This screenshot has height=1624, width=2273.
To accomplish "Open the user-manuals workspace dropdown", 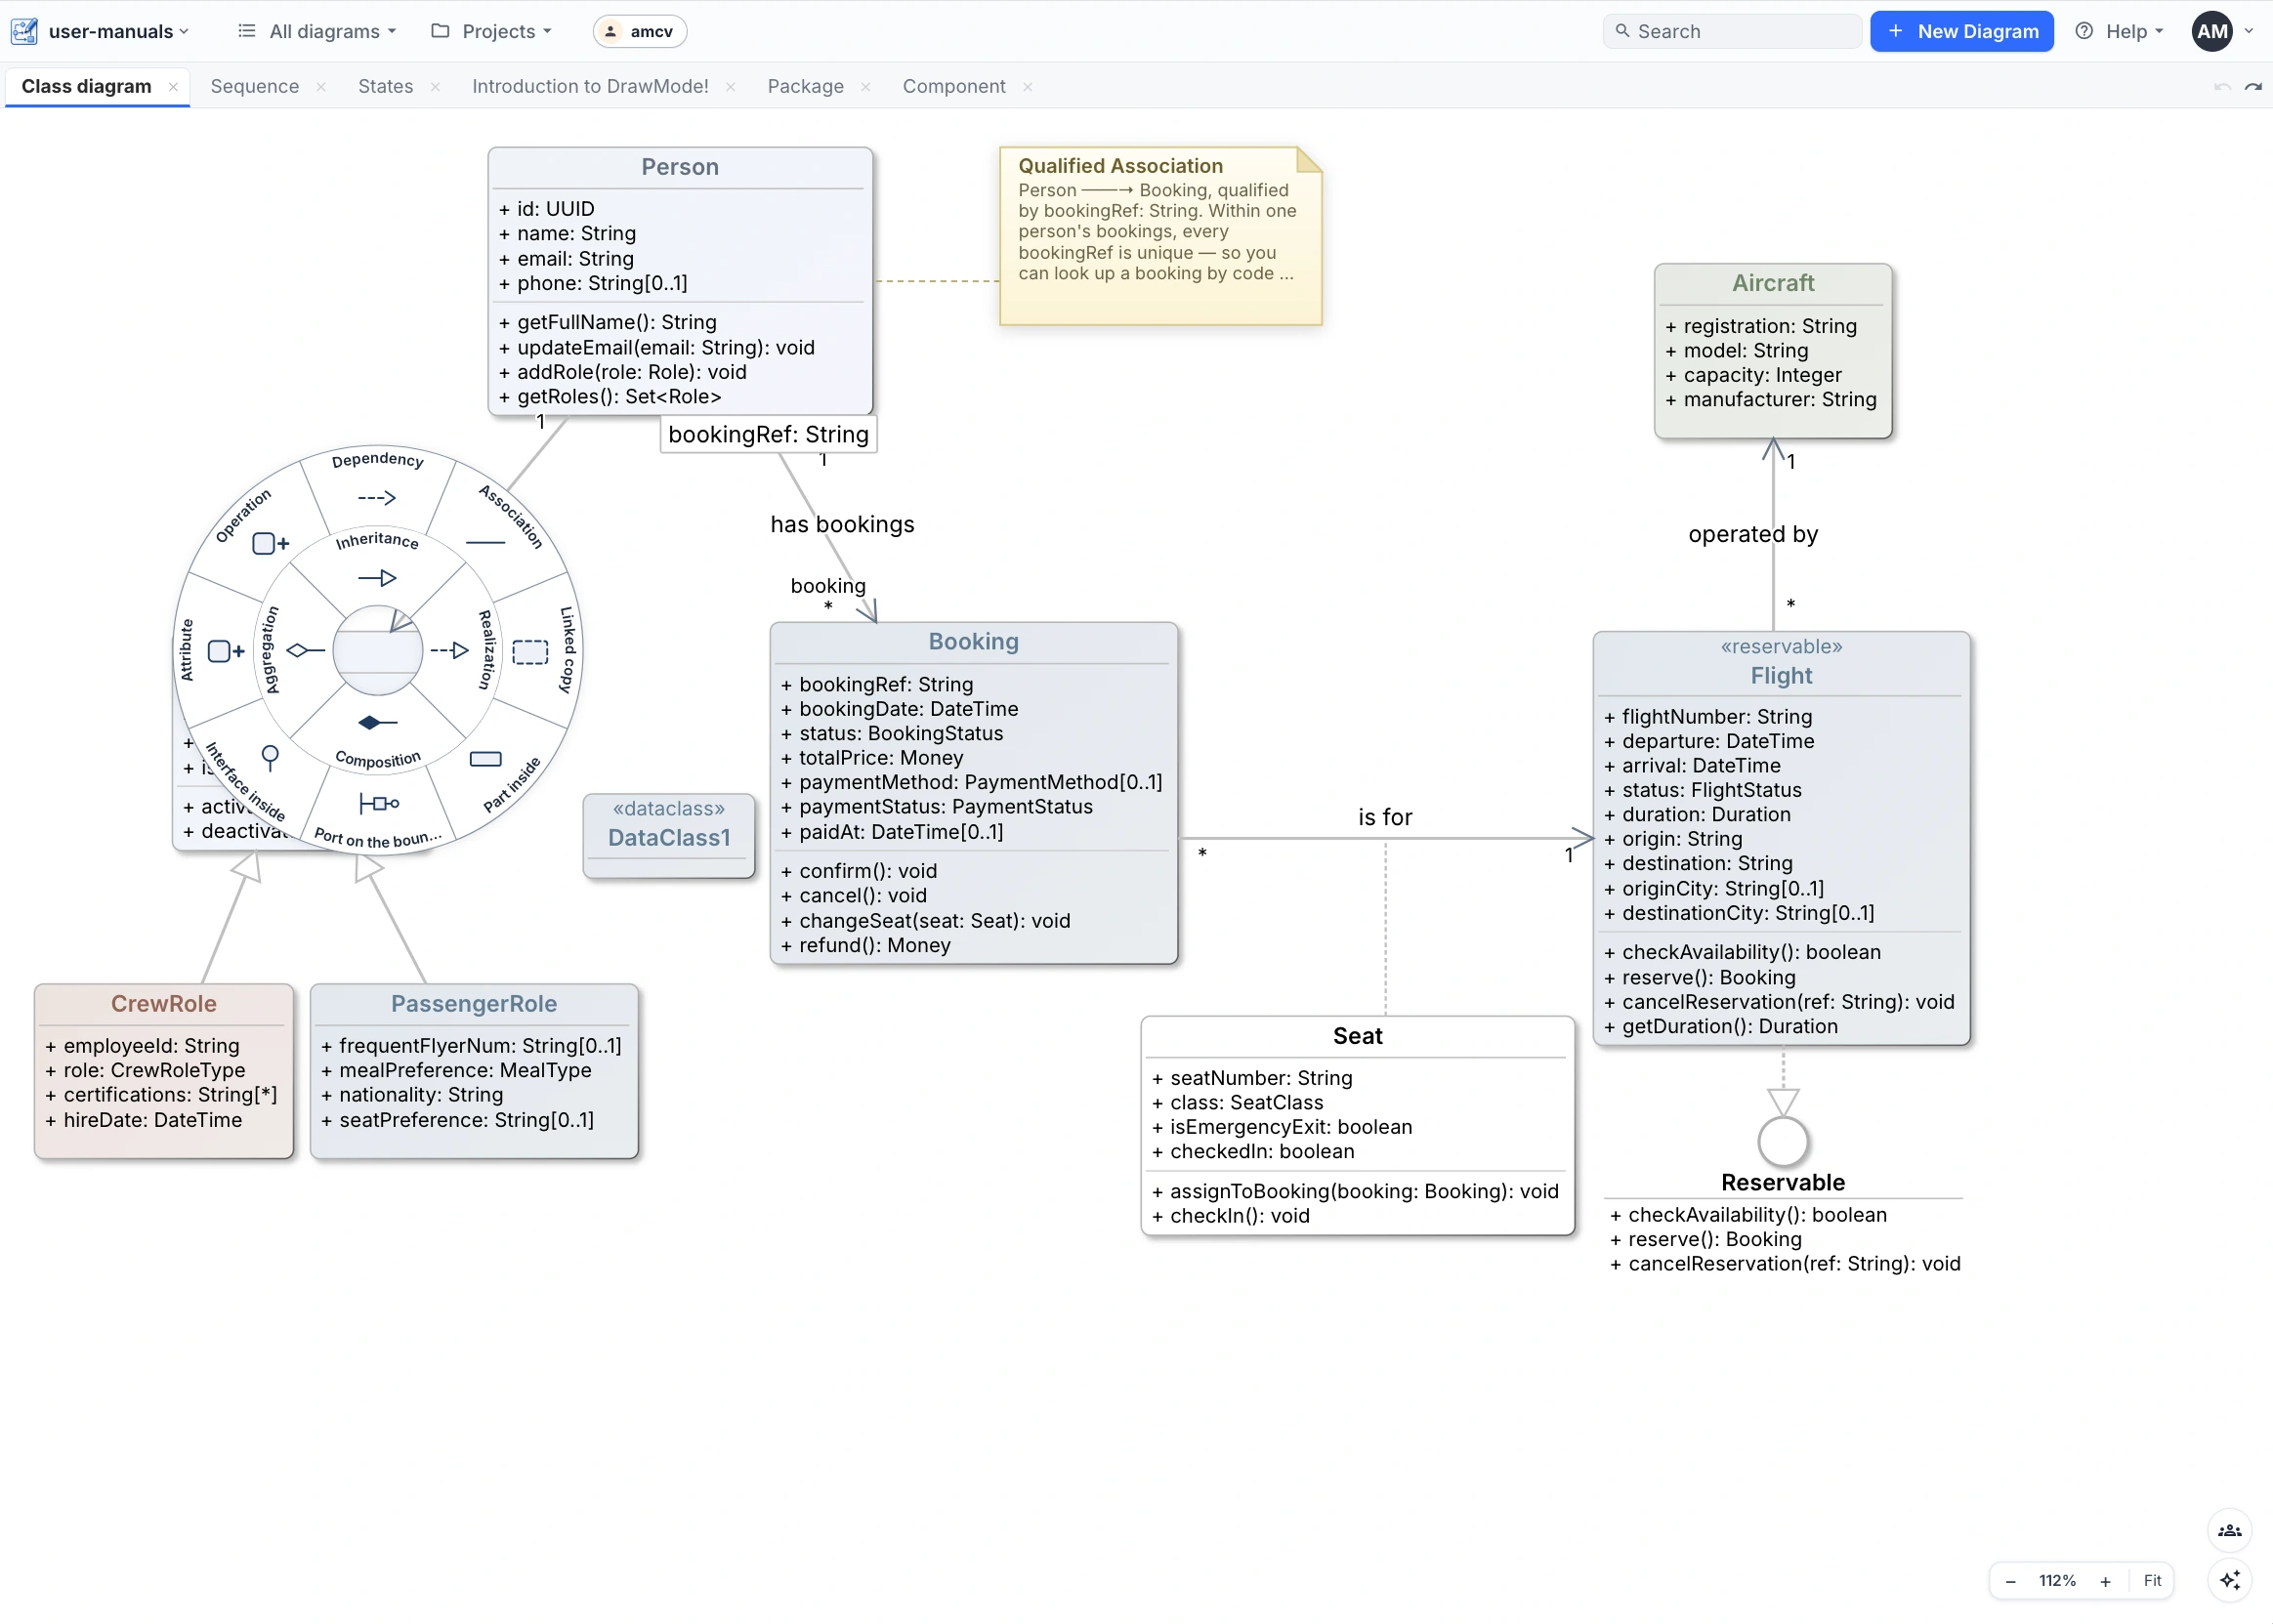I will [119, 31].
